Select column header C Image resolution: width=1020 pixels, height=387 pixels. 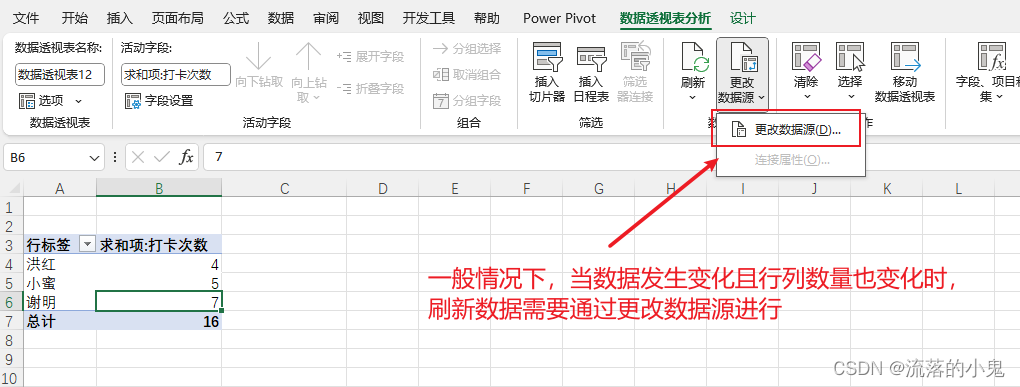(x=284, y=188)
